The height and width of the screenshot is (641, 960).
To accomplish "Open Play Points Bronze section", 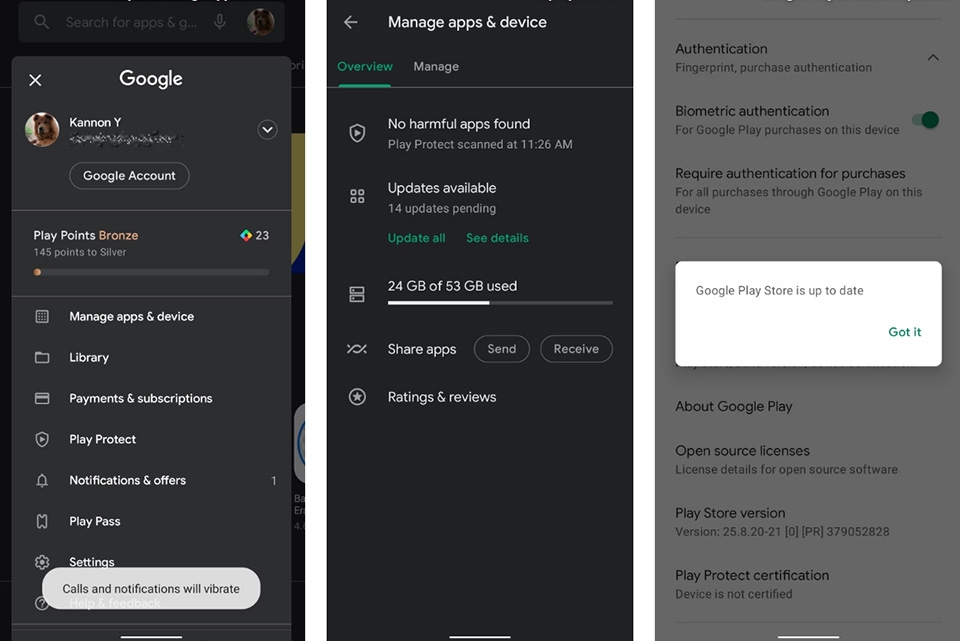I will 151,253.
